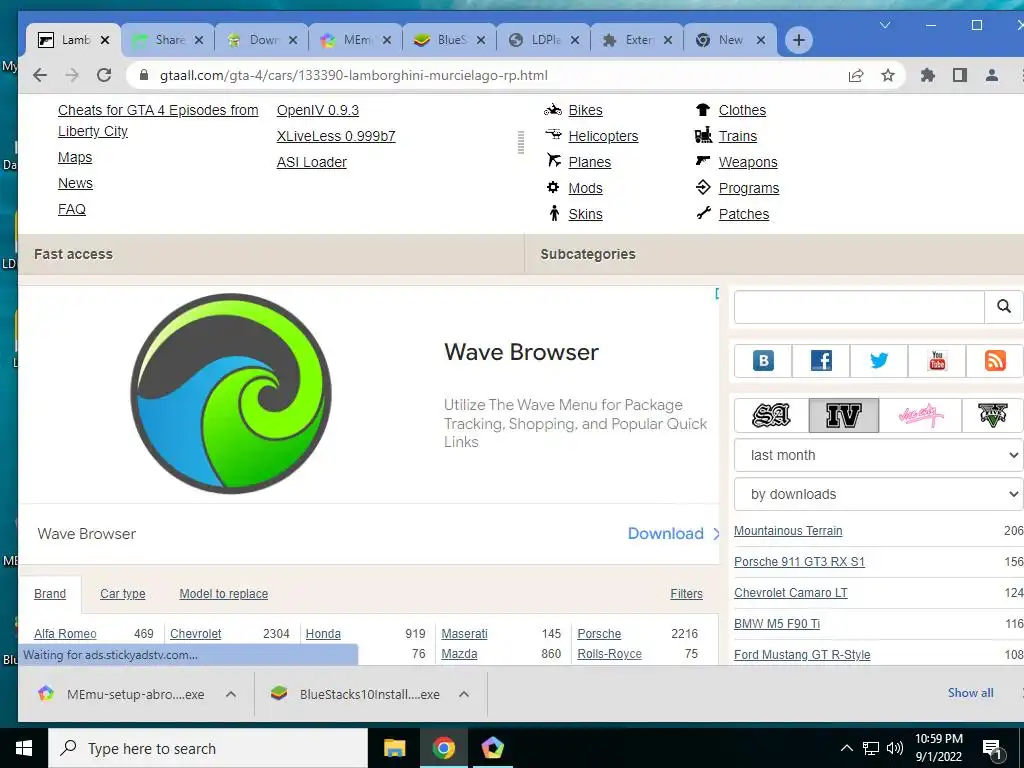
Task: Open the Porsche 911 GT3 RX S1 link
Action: tap(799, 562)
